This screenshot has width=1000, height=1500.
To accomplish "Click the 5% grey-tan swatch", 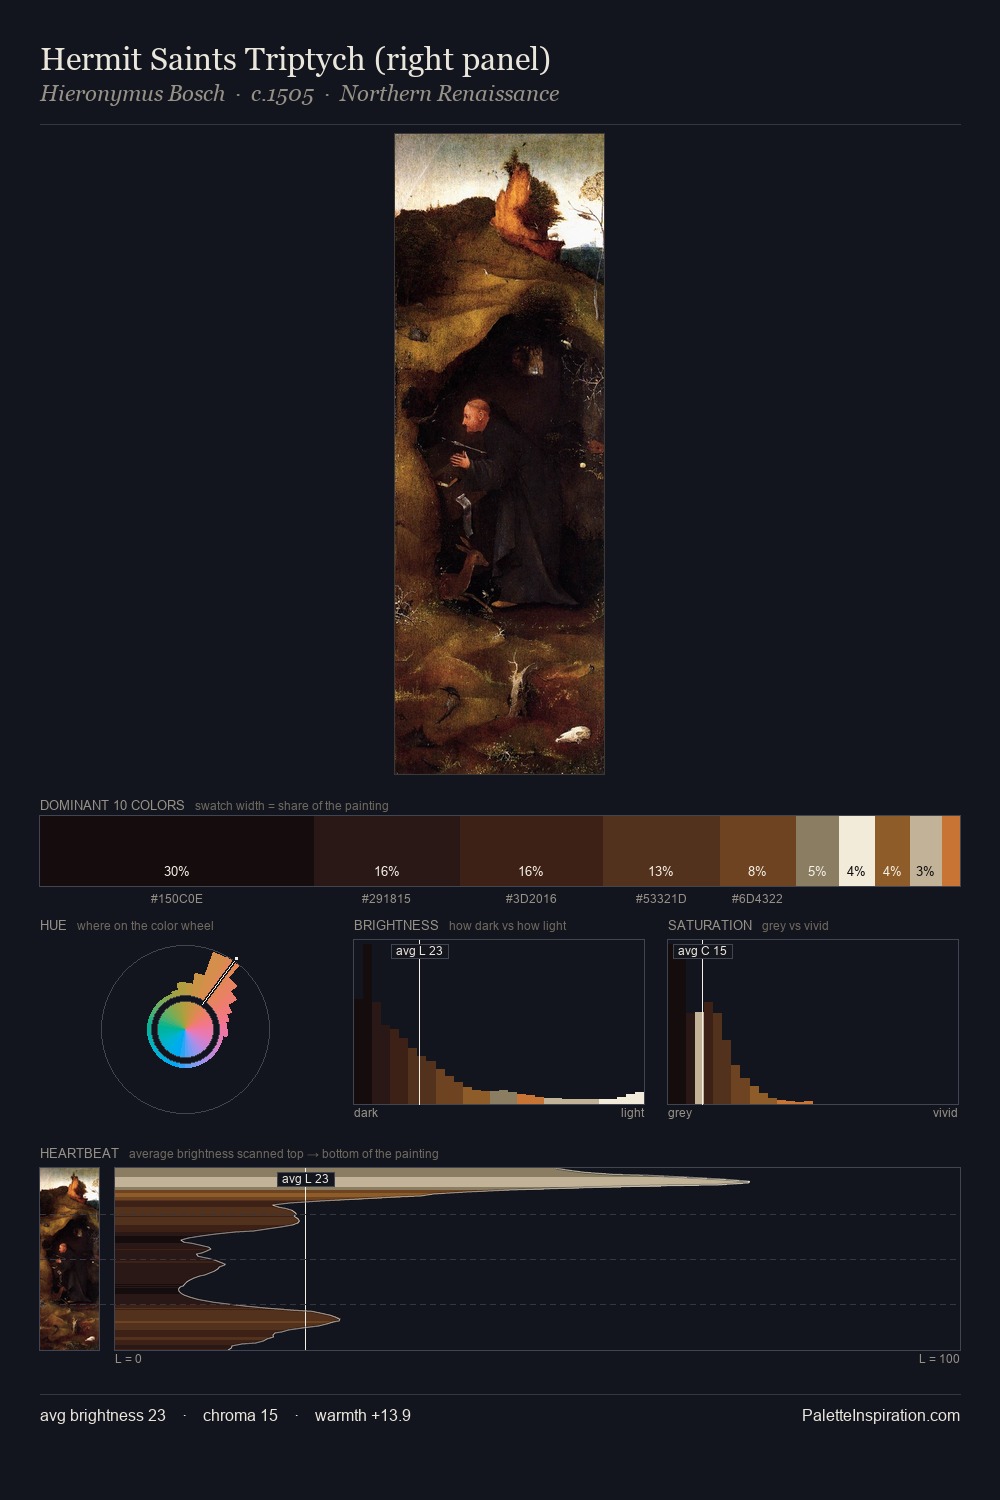I will pyautogui.click(x=817, y=851).
